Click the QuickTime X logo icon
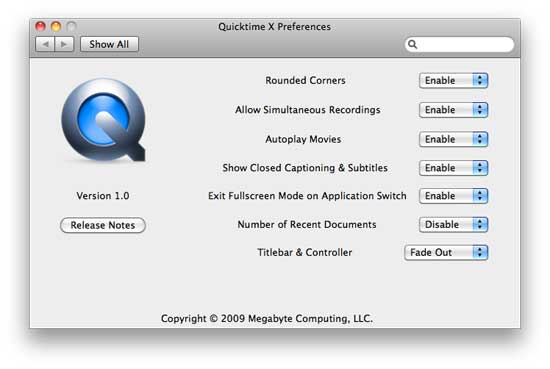The width and height of the screenshot is (550, 369). [x=103, y=120]
